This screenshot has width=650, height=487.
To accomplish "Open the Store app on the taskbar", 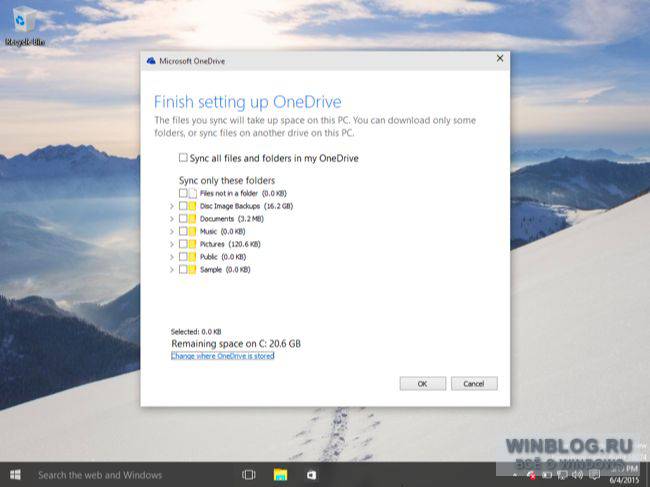I will click(x=312, y=475).
